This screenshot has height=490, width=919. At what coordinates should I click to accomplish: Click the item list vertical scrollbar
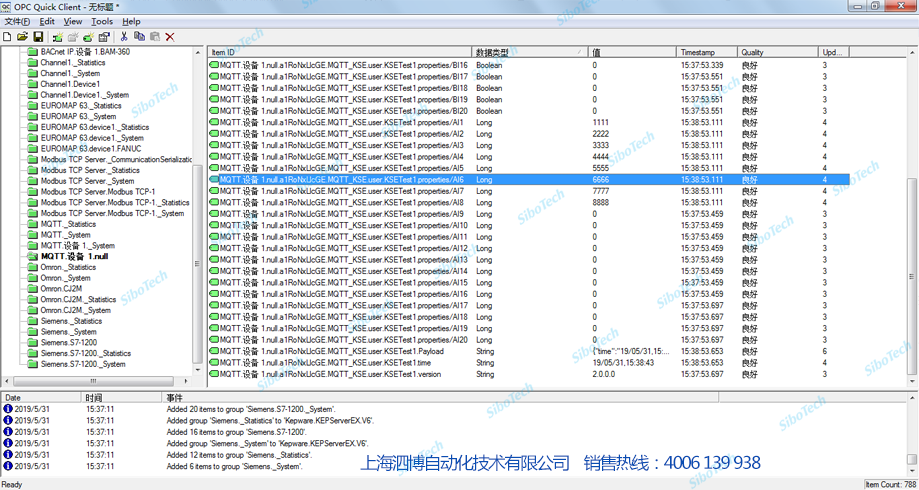pos(913,217)
